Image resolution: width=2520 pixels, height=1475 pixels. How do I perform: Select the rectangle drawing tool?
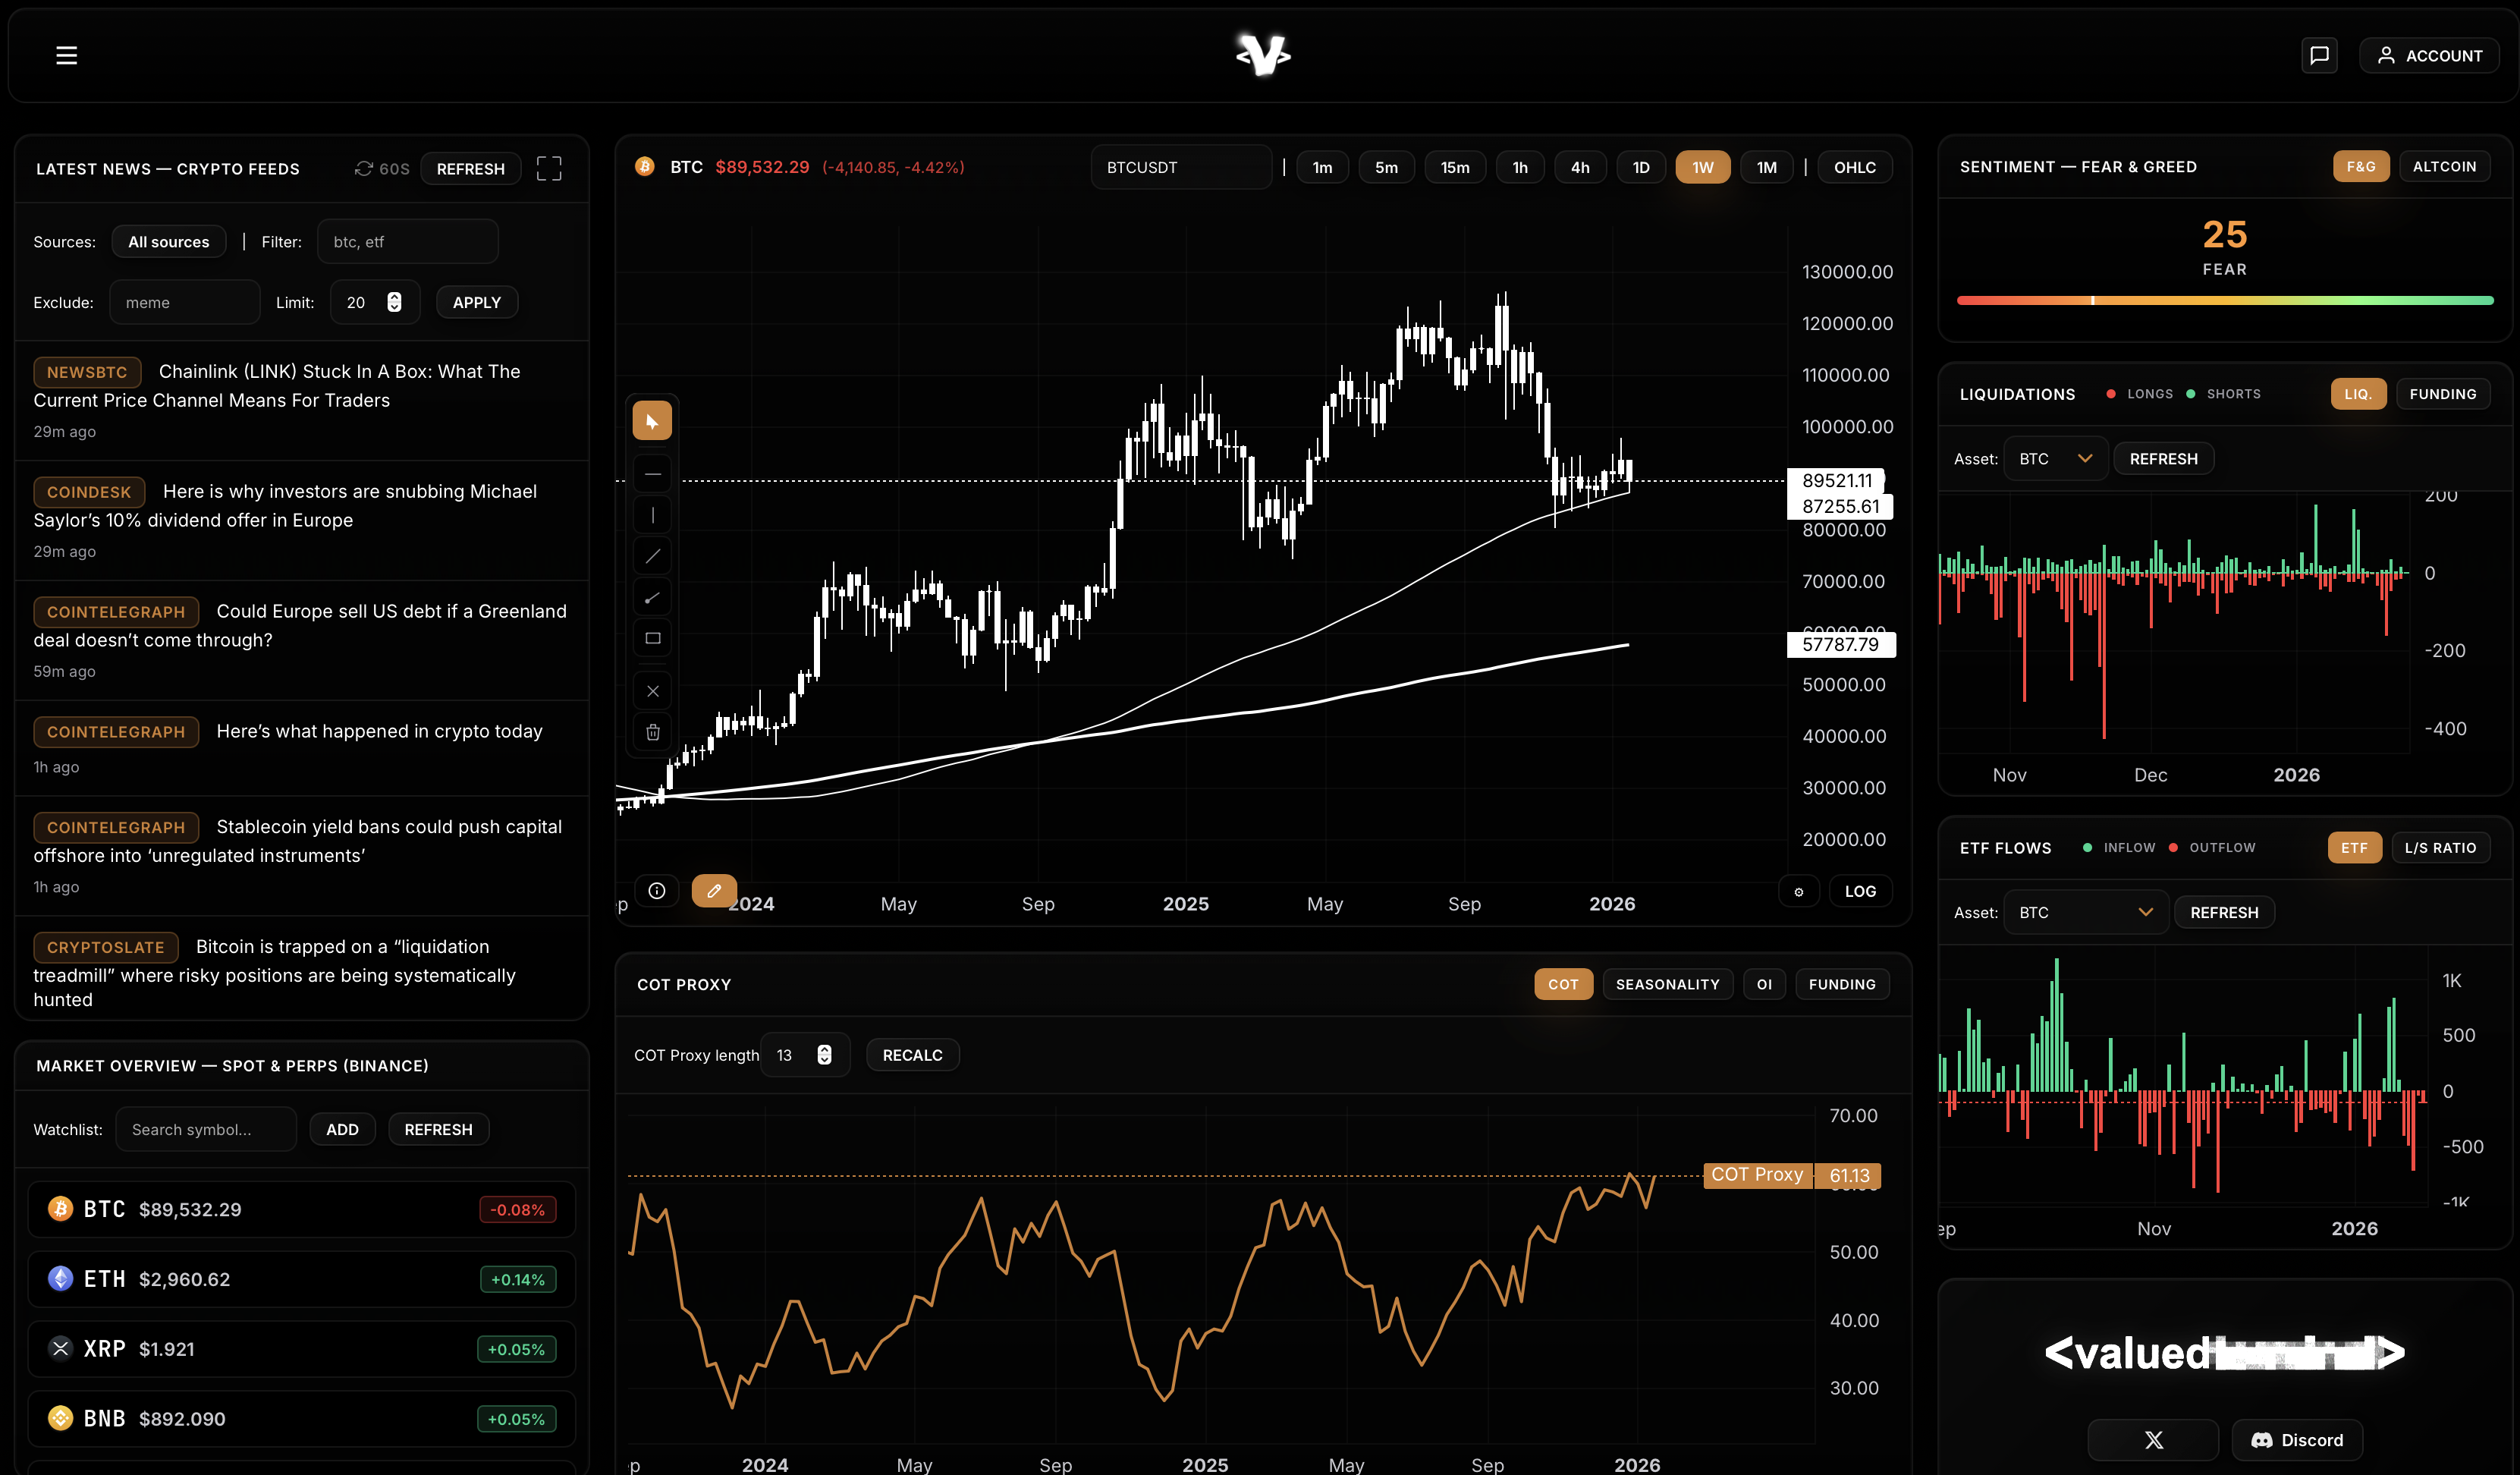652,638
